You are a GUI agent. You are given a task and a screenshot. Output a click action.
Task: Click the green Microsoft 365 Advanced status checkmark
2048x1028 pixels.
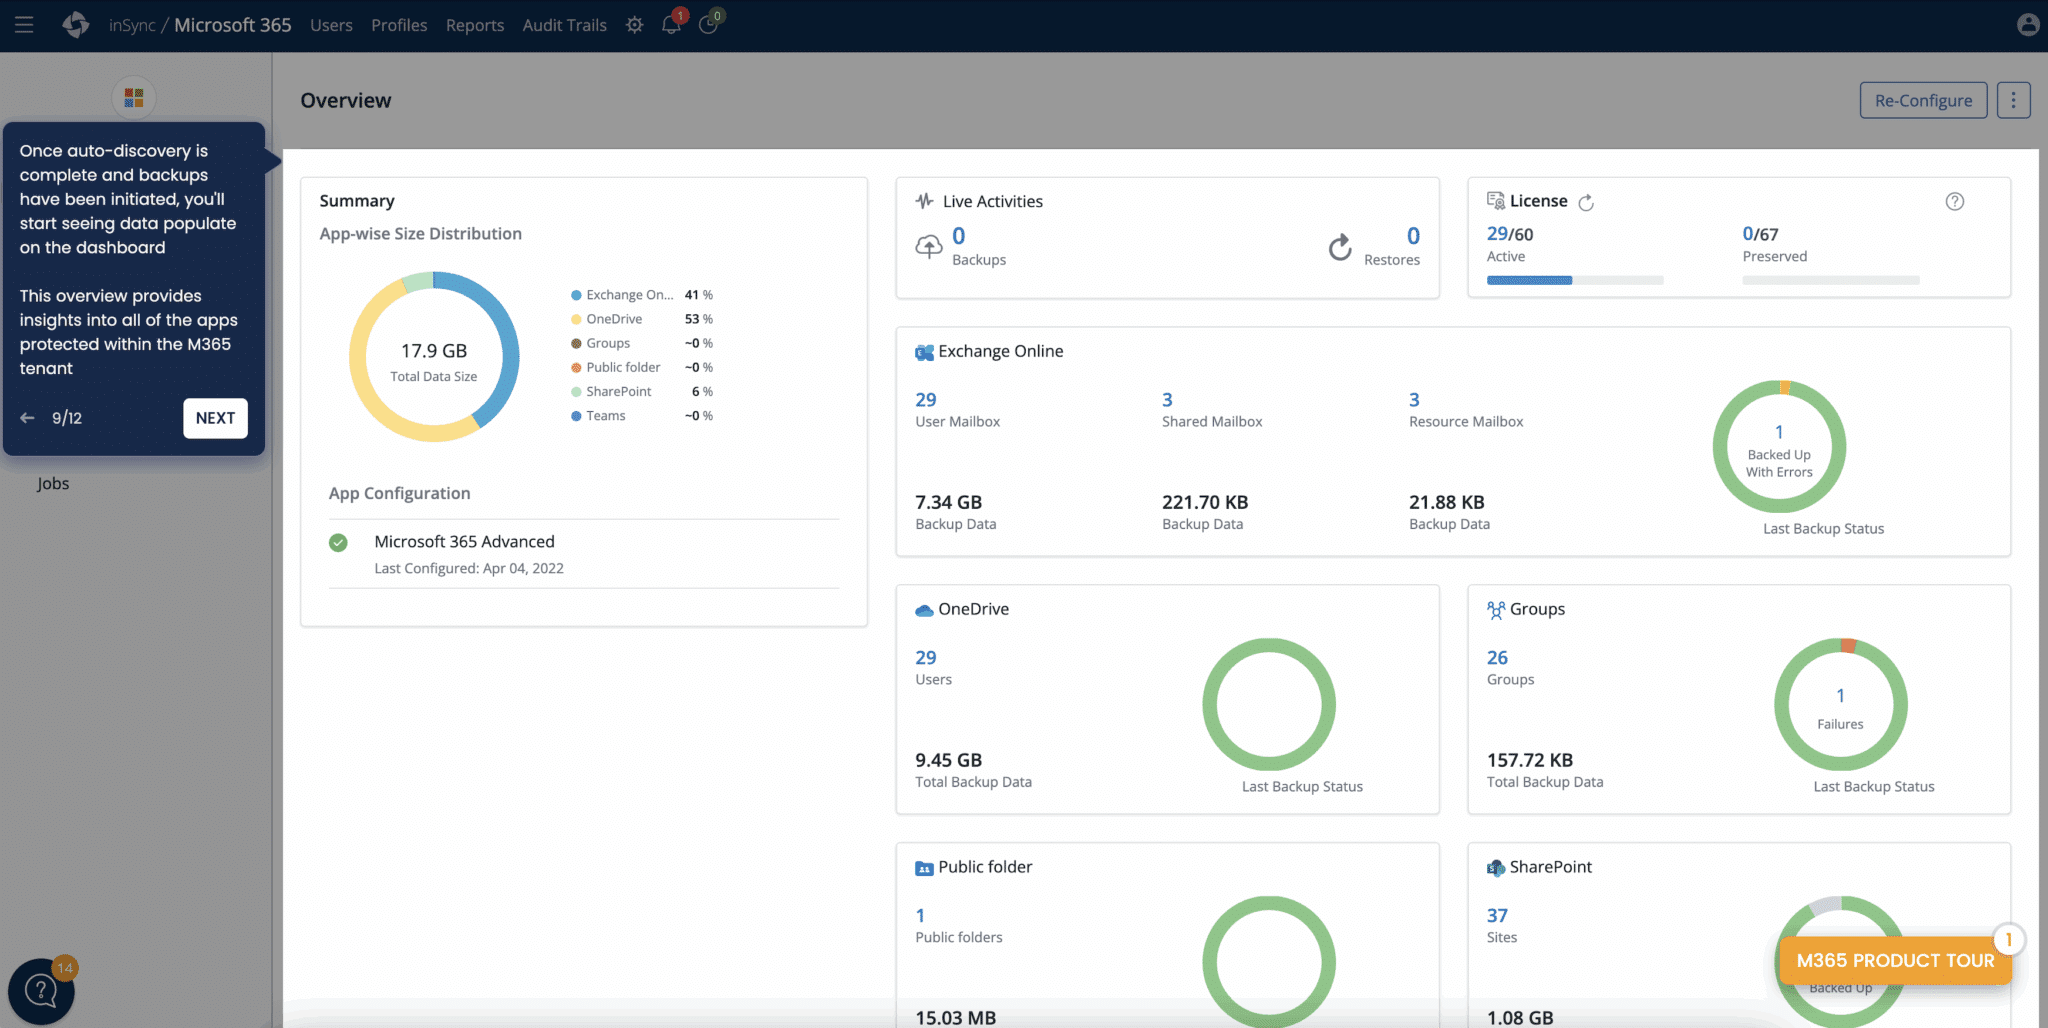(x=338, y=542)
